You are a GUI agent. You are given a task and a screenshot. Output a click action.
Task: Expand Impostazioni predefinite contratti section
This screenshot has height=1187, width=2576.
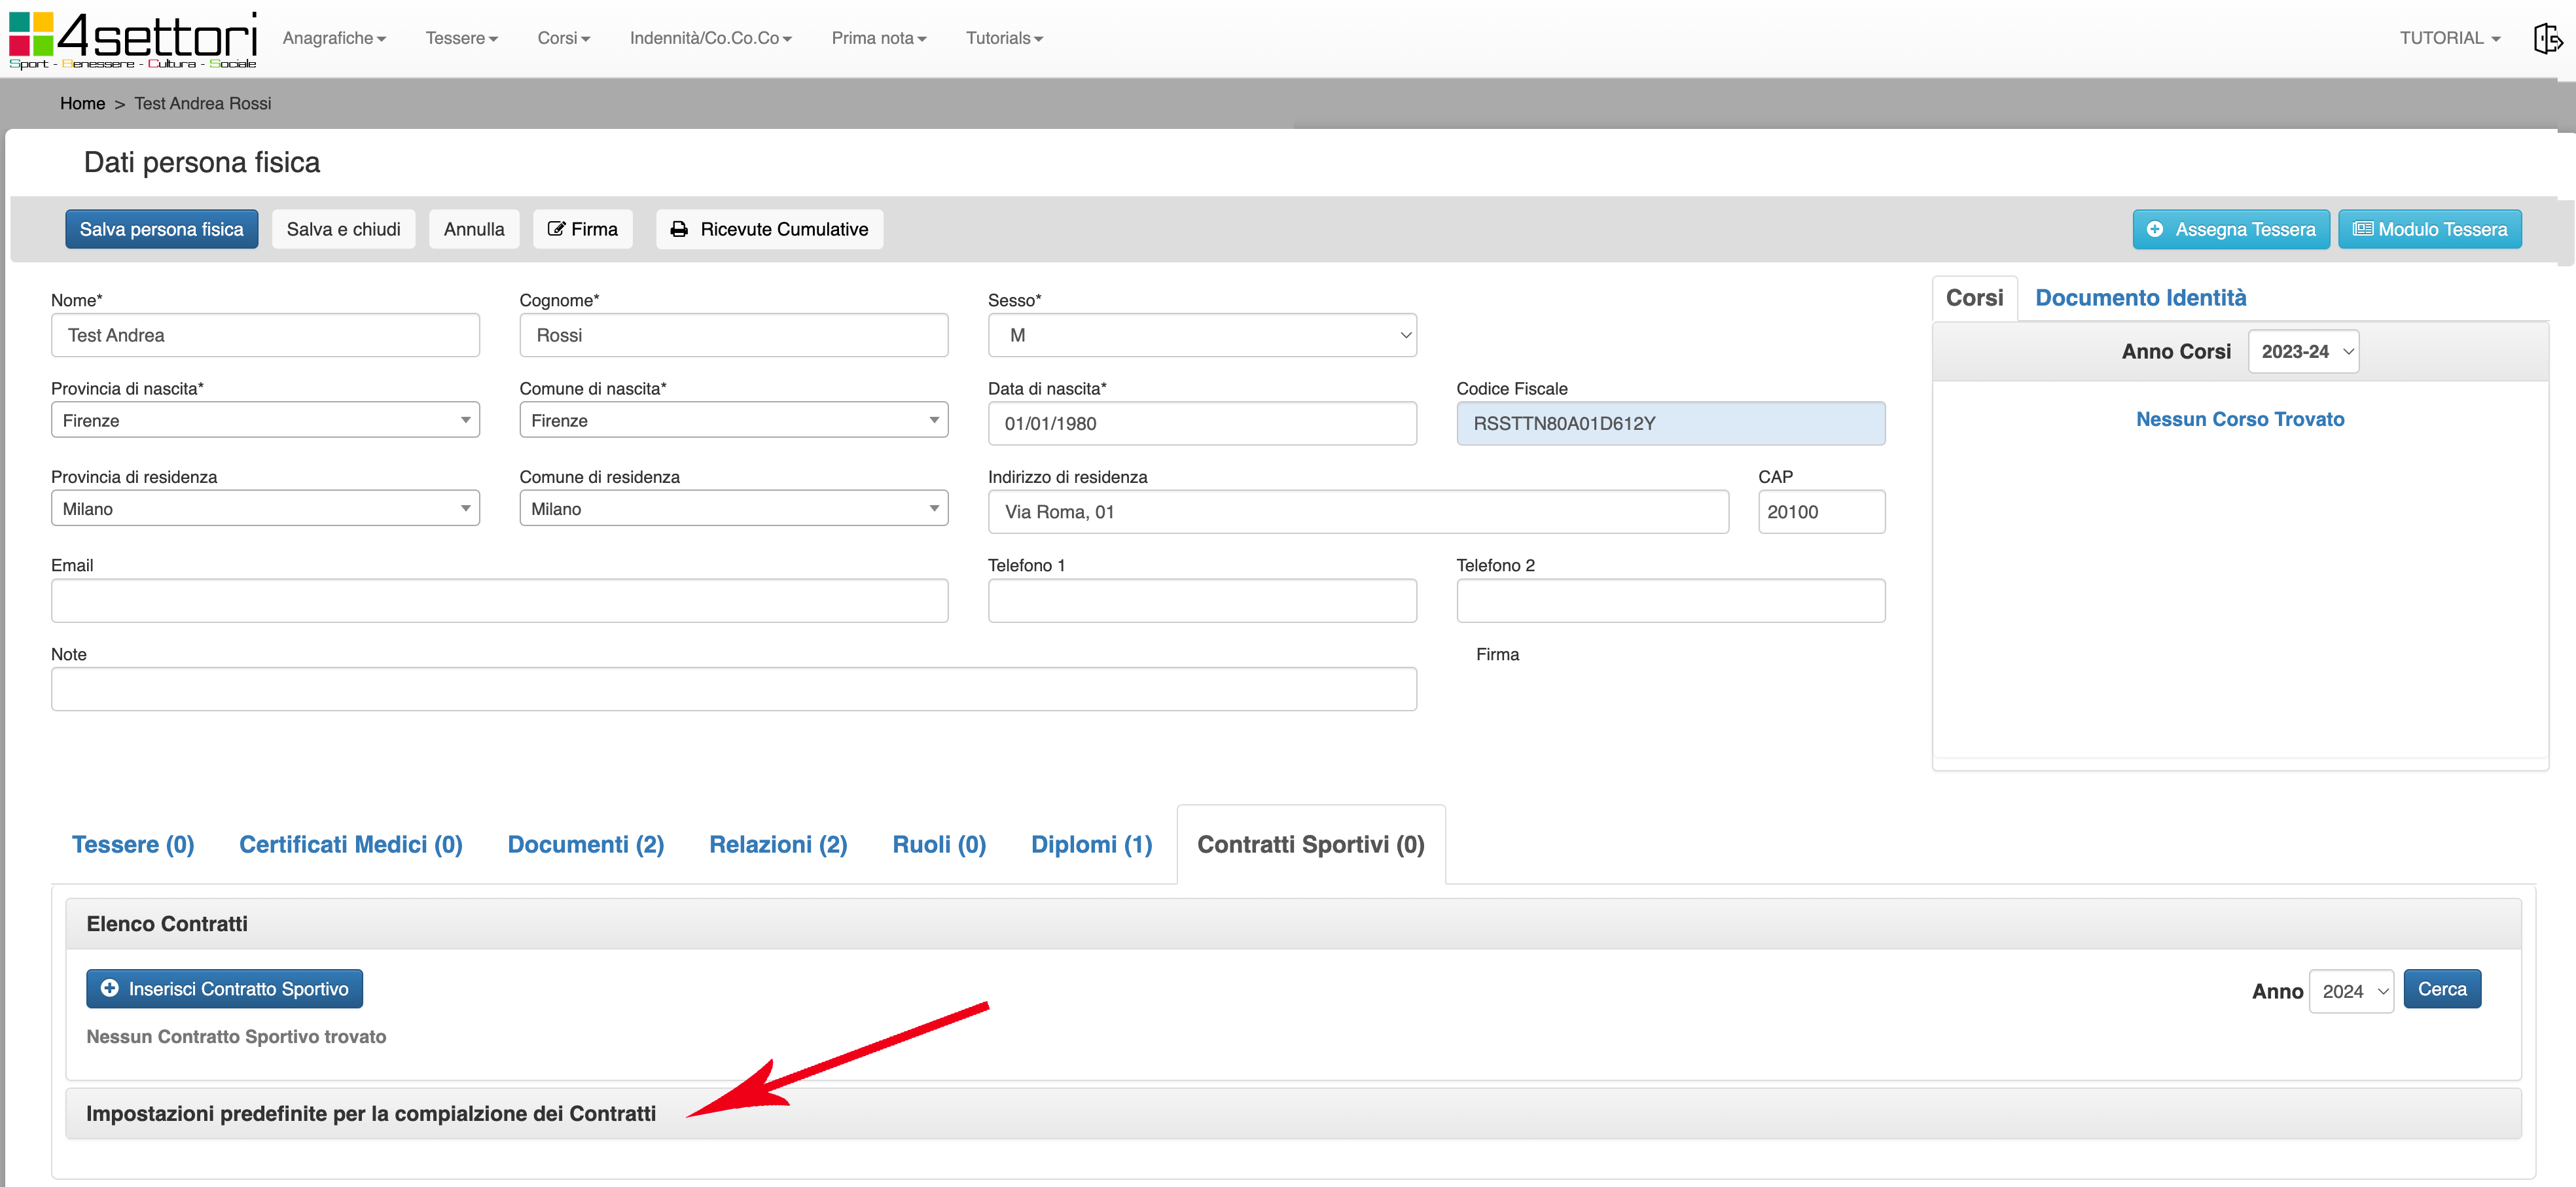click(371, 1113)
